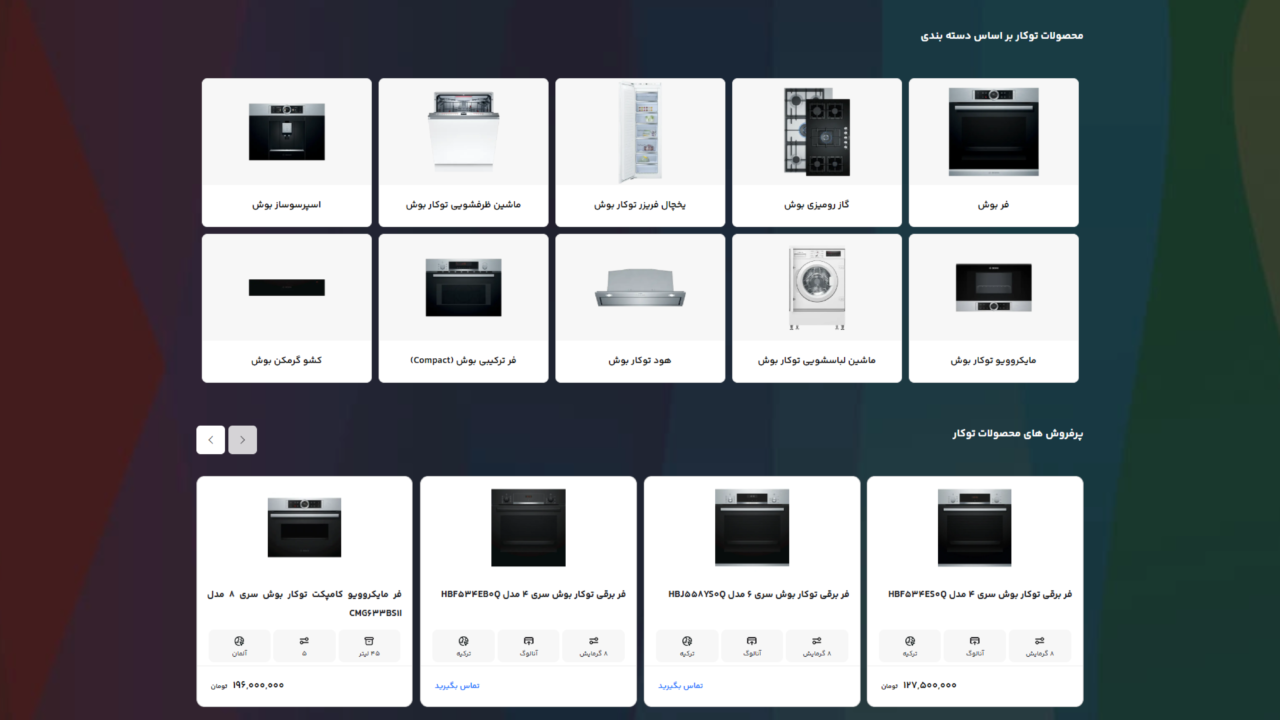View the HBJ558YS0Q oven product photo
The image size is (1280, 720).
(x=752, y=527)
